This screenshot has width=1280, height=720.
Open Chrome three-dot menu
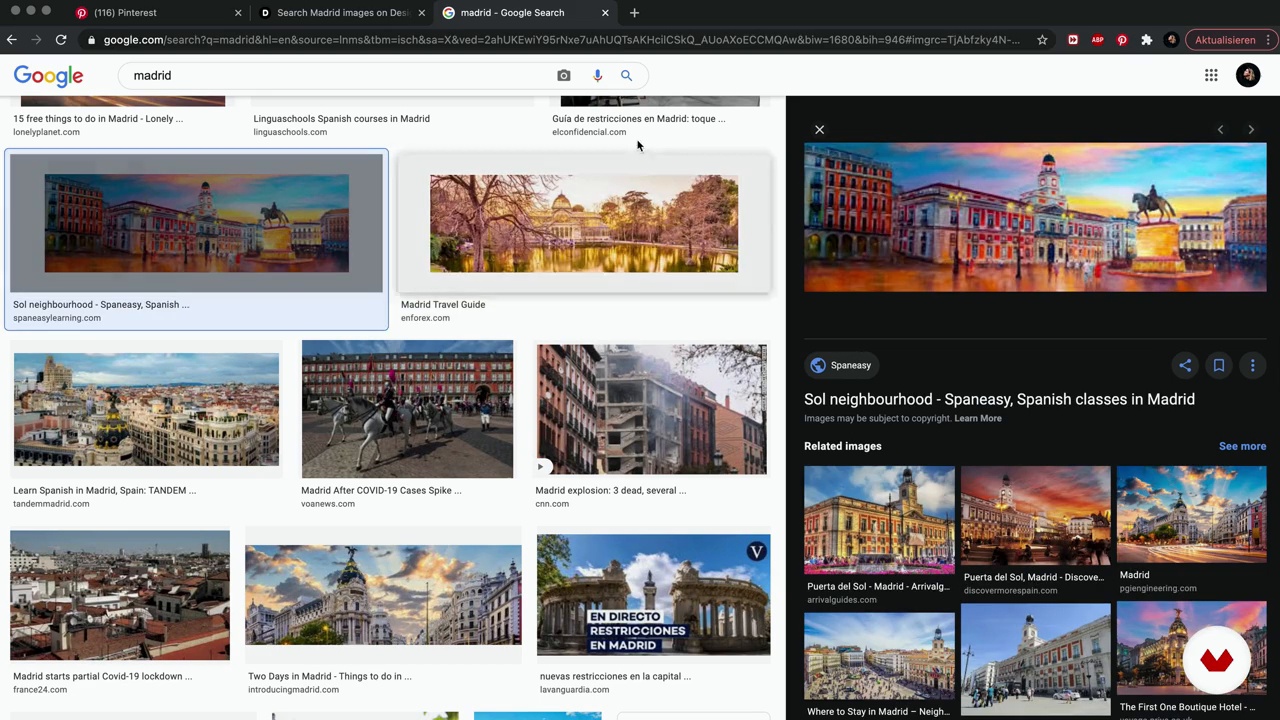[1270, 40]
